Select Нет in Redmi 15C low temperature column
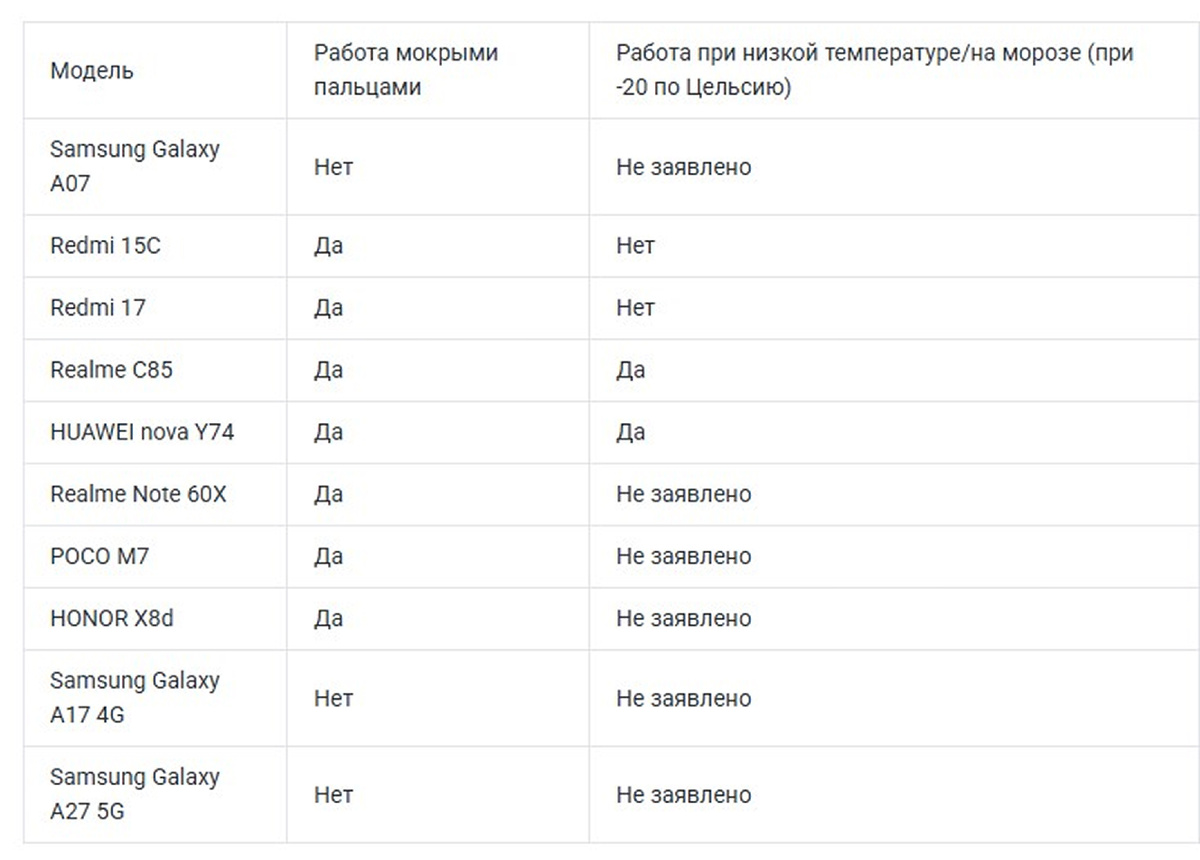 pyautogui.click(x=635, y=246)
